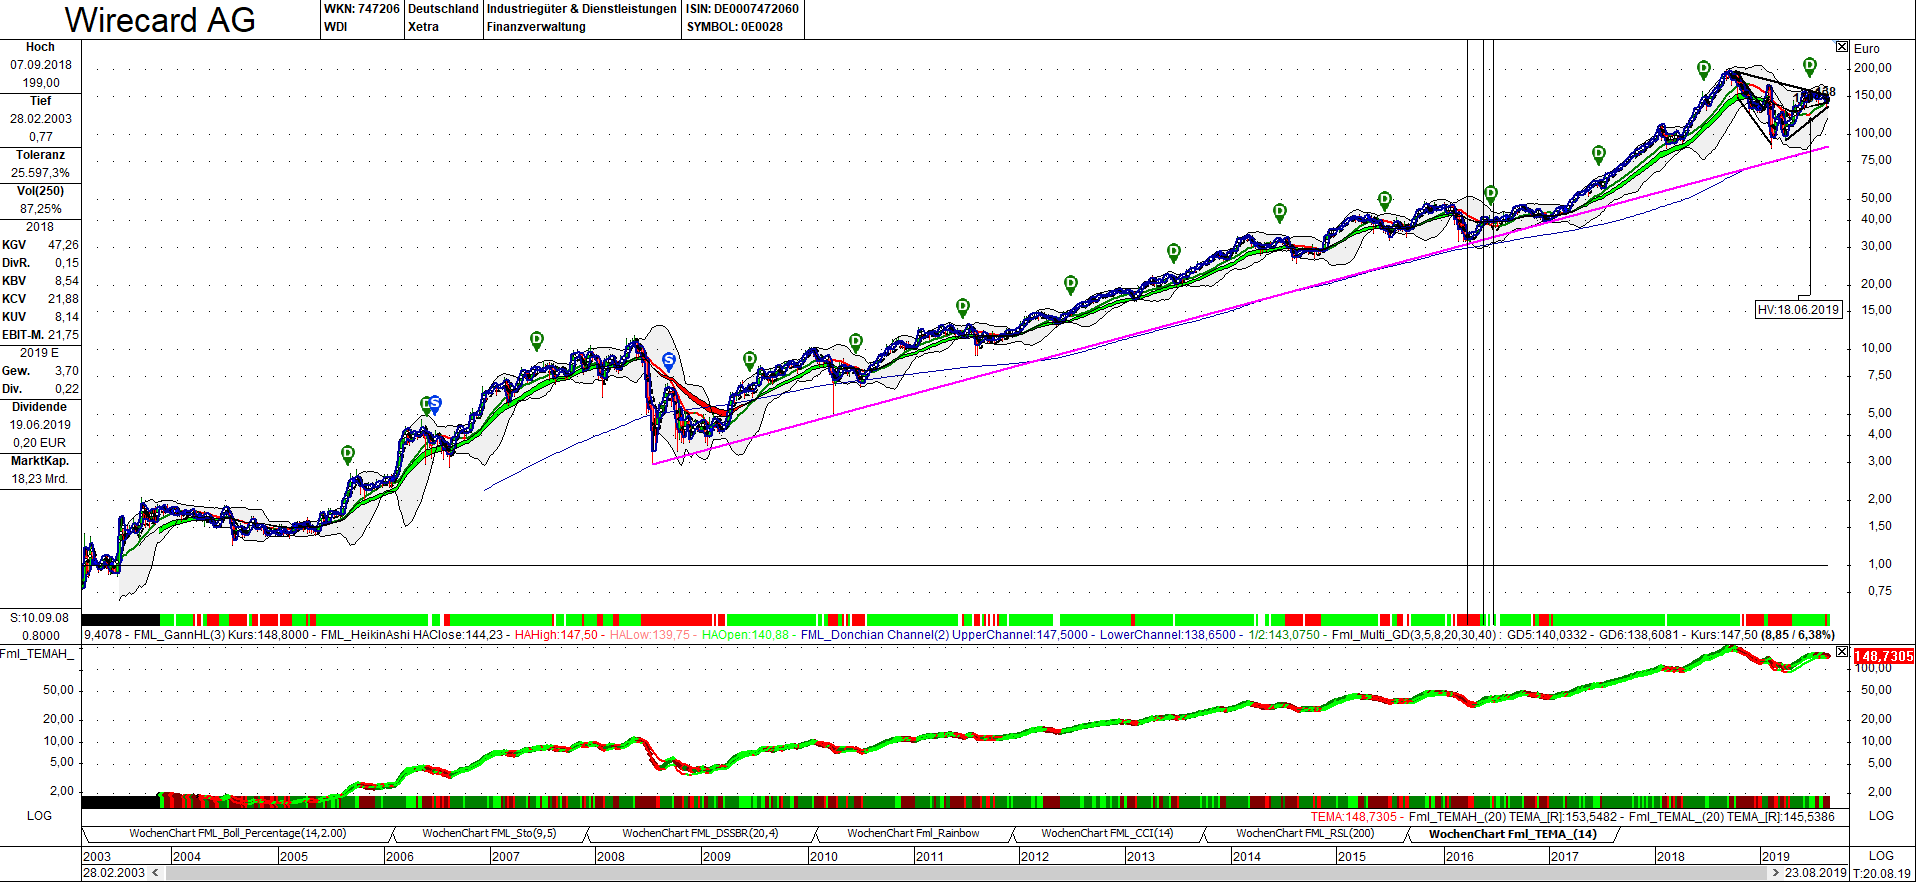Open the WochenChart FML_RSL(200) tab
1916x882 pixels.
[x=1305, y=834]
